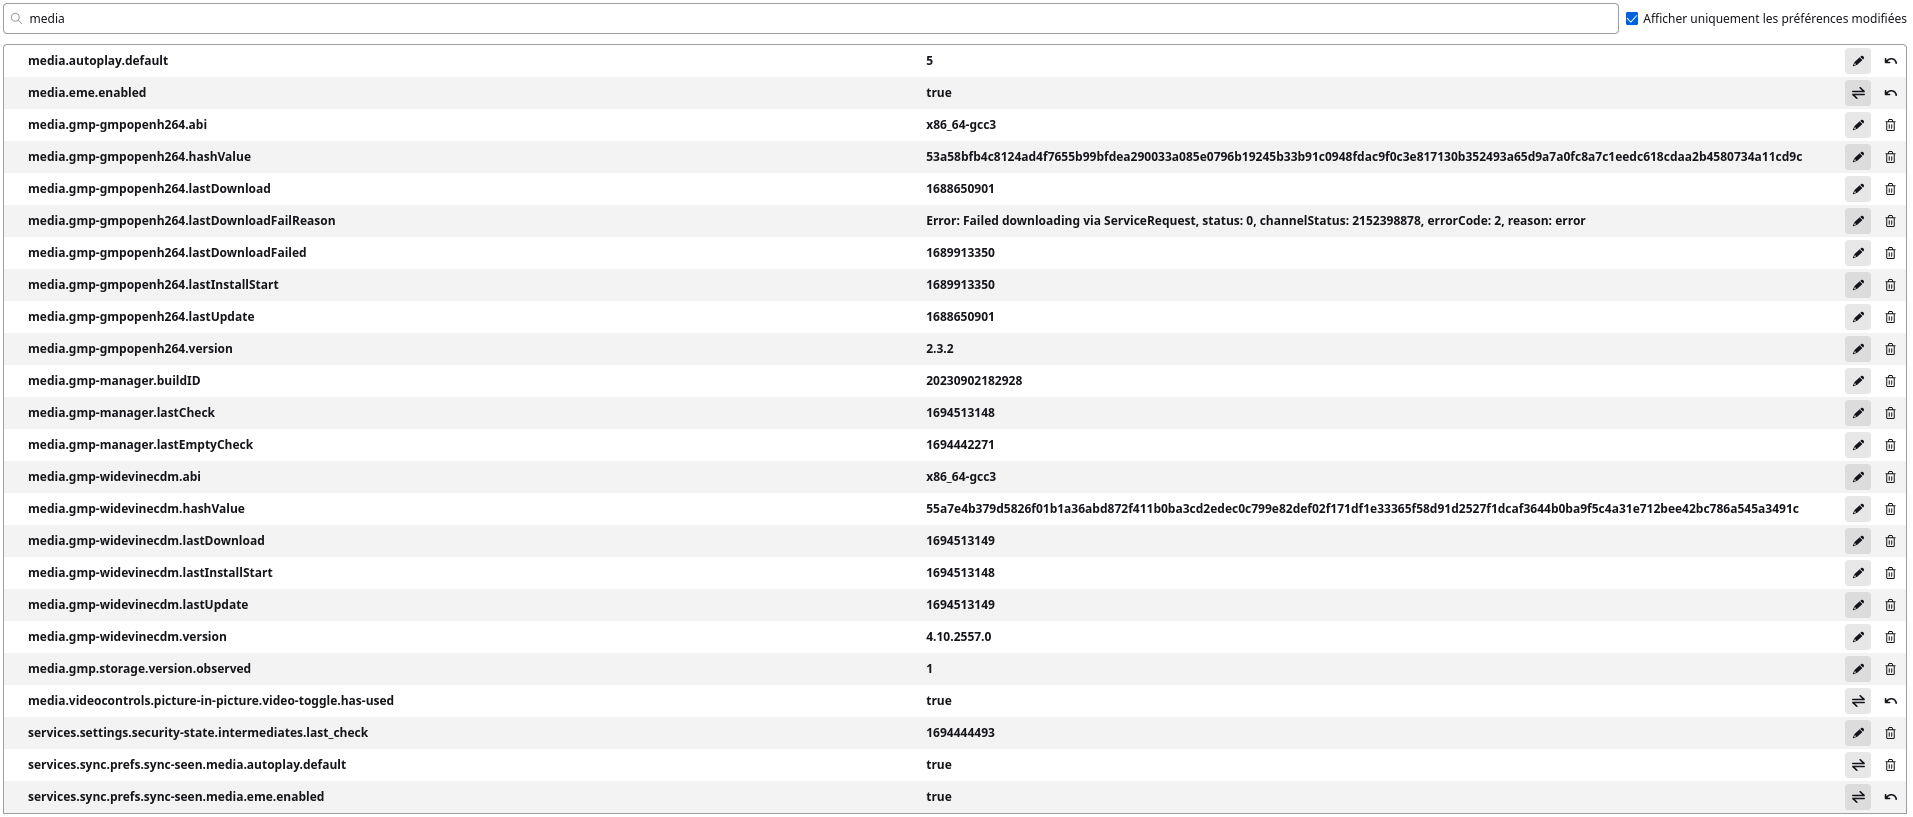Delete sync-seen.media.autoplay.default preference

[x=1890, y=765]
